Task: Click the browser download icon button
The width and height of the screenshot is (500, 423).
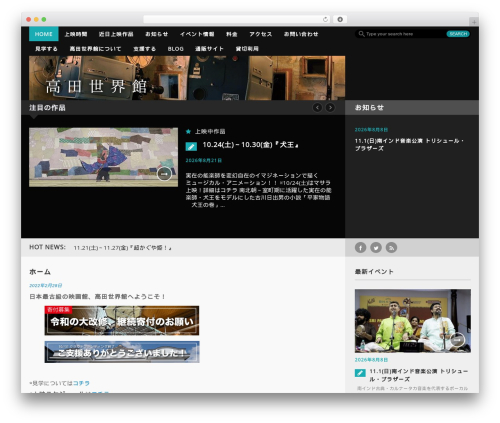Action: [x=340, y=19]
